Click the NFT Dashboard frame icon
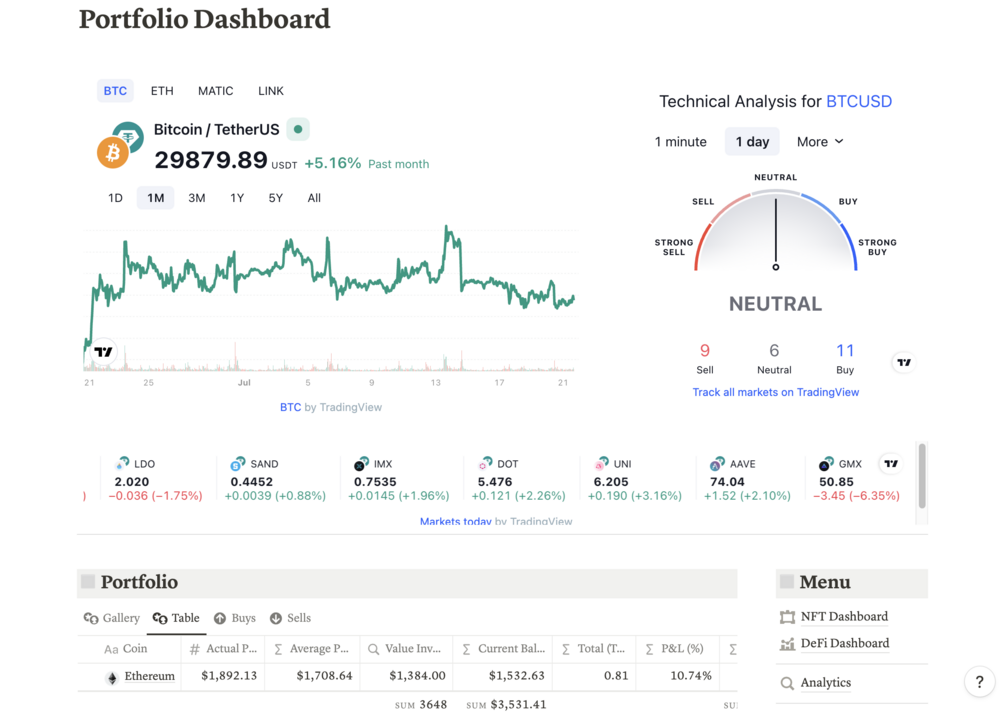1005x715 pixels. (787, 617)
